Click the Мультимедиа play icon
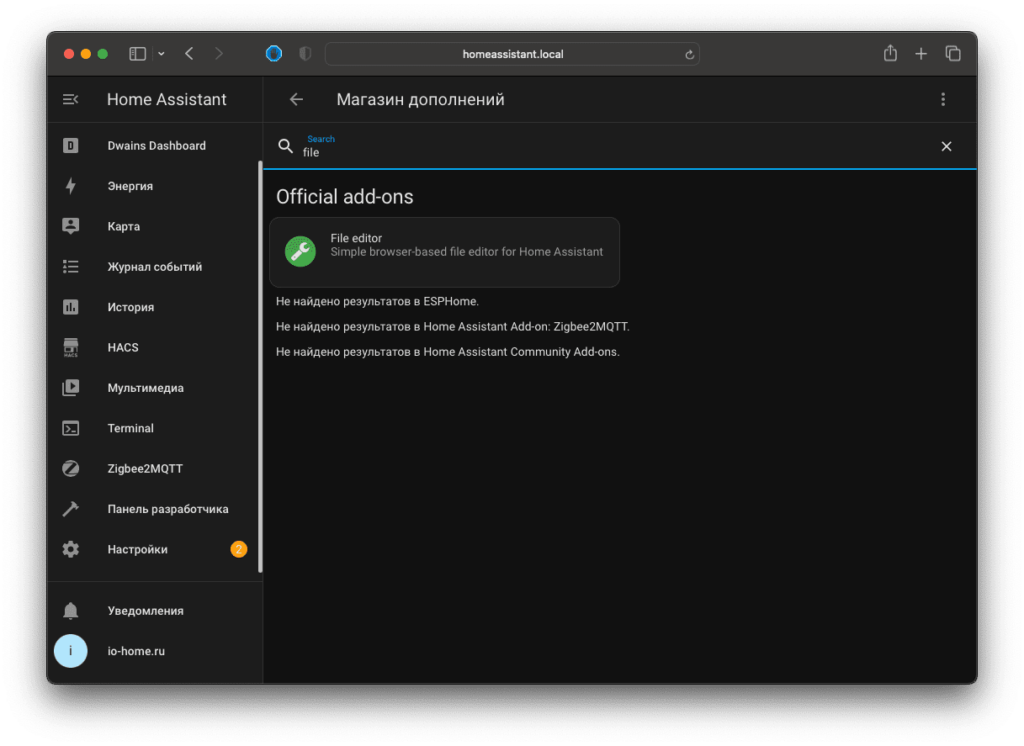 pyautogui.click(x=71, y=388)
